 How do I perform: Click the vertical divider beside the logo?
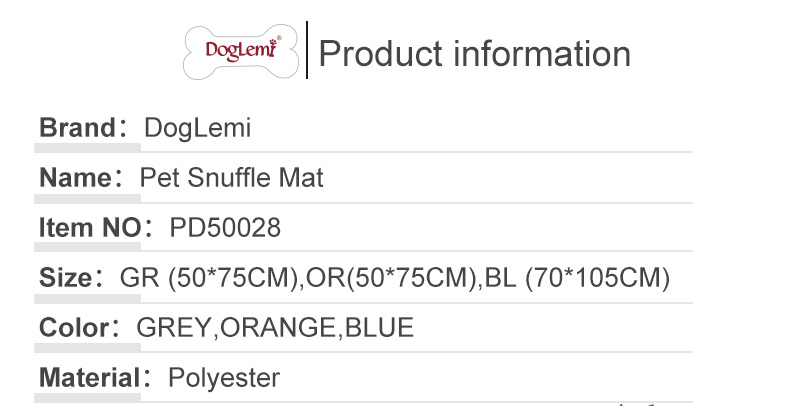click(x=307, y=49)
